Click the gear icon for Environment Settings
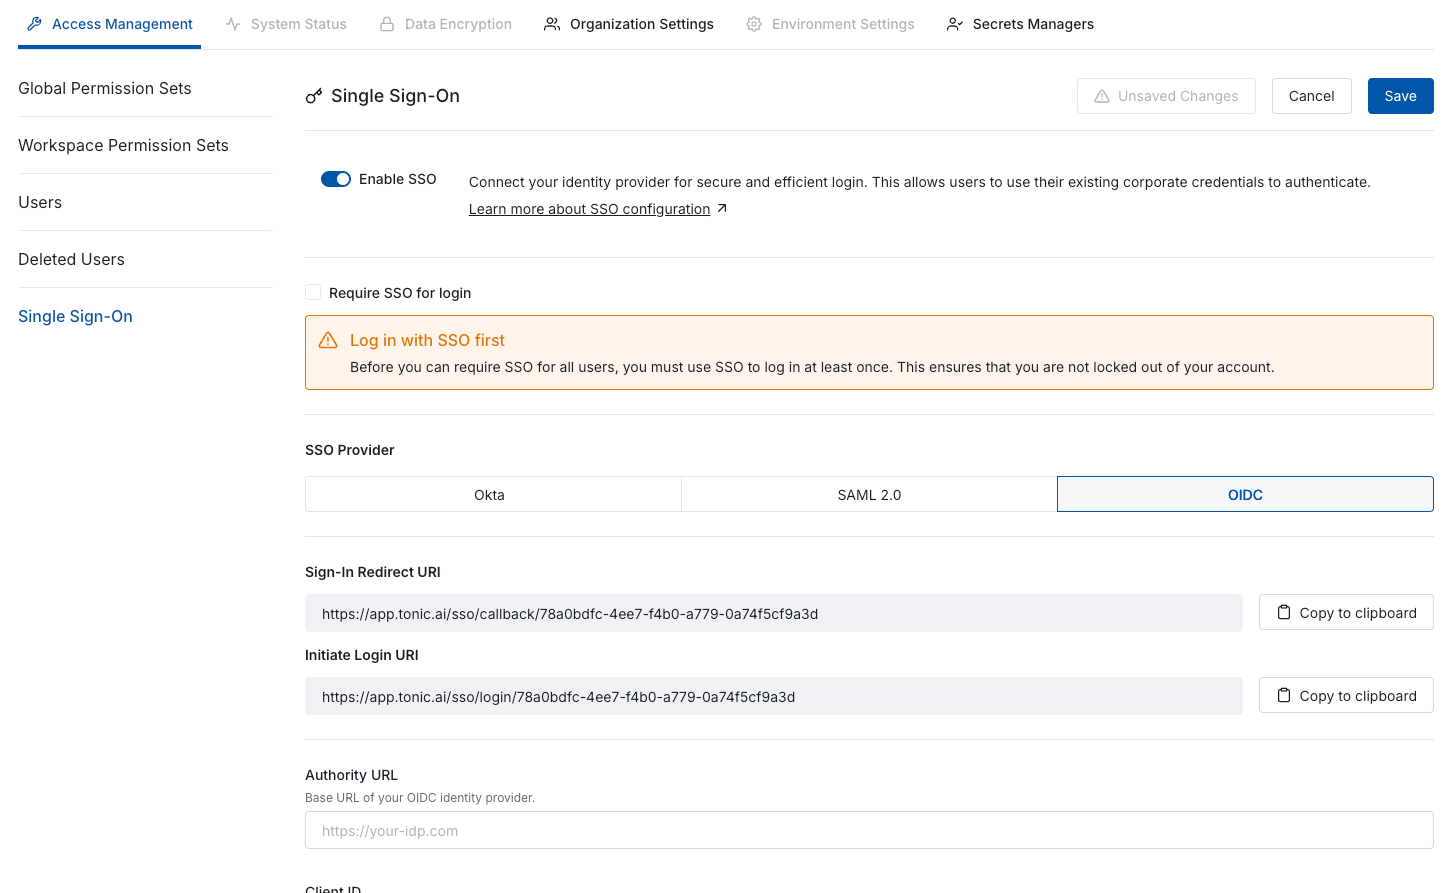Viewport: 1450px width, 893px height. 754,24
